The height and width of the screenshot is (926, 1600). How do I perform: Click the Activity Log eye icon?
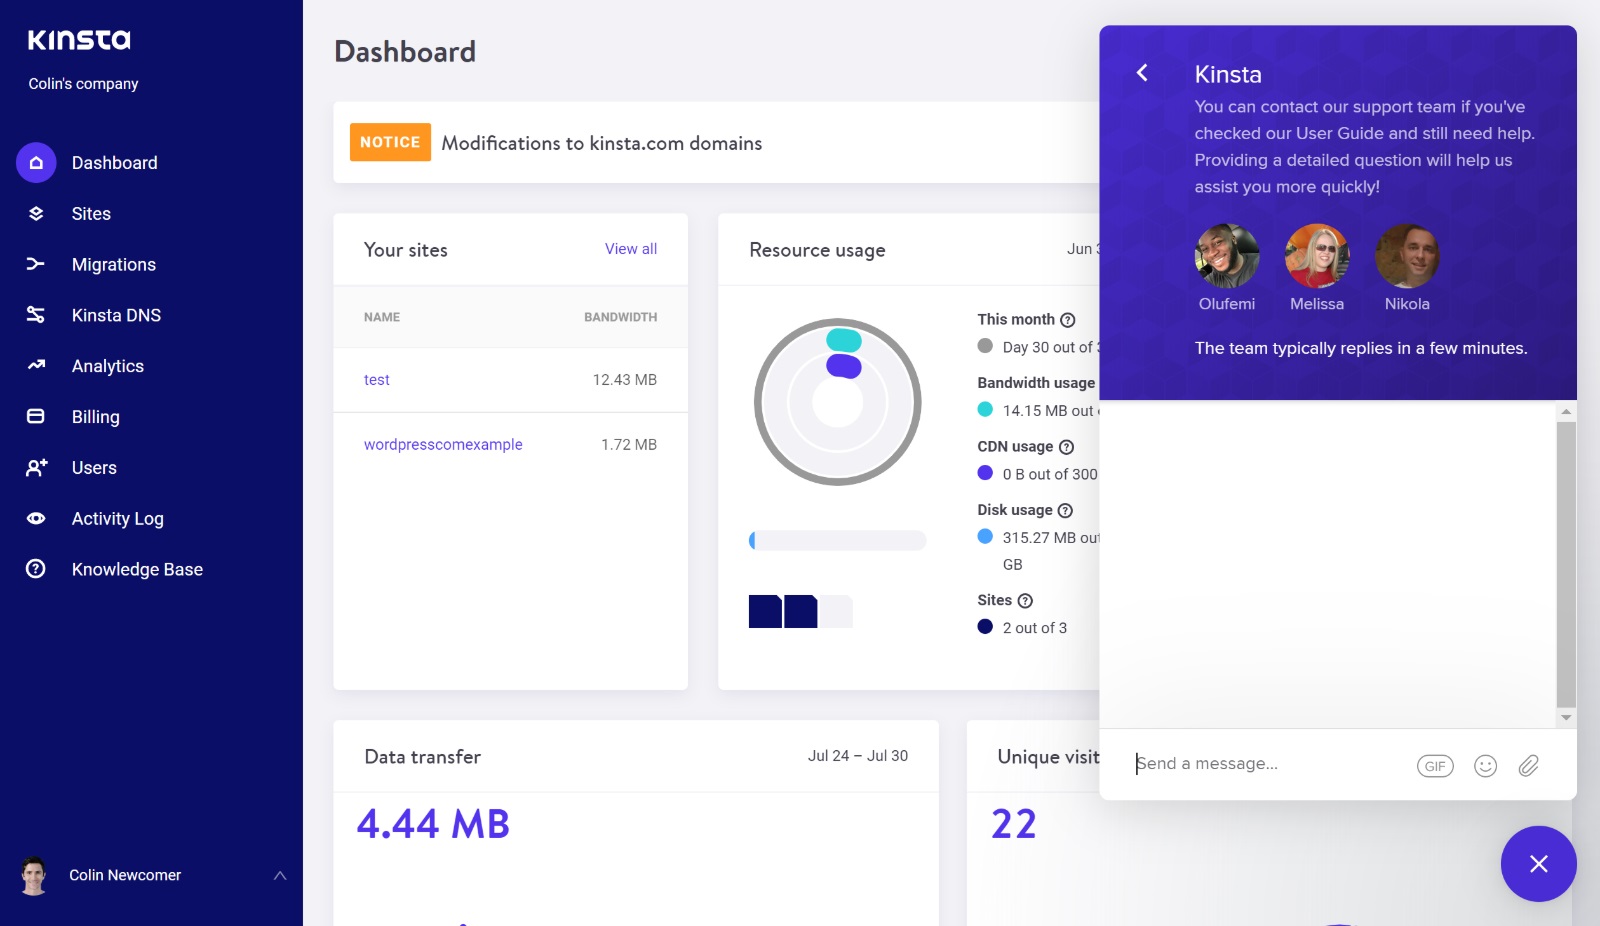36,518
